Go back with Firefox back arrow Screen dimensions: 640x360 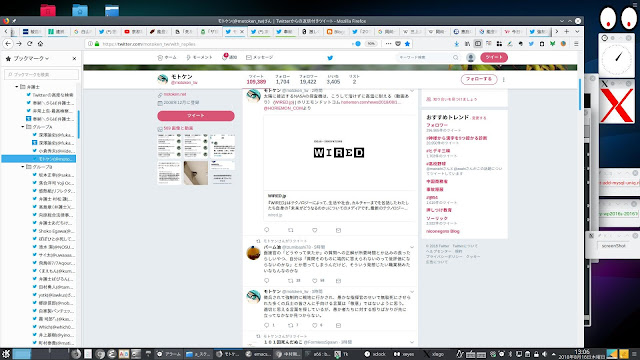click(8, 43)
